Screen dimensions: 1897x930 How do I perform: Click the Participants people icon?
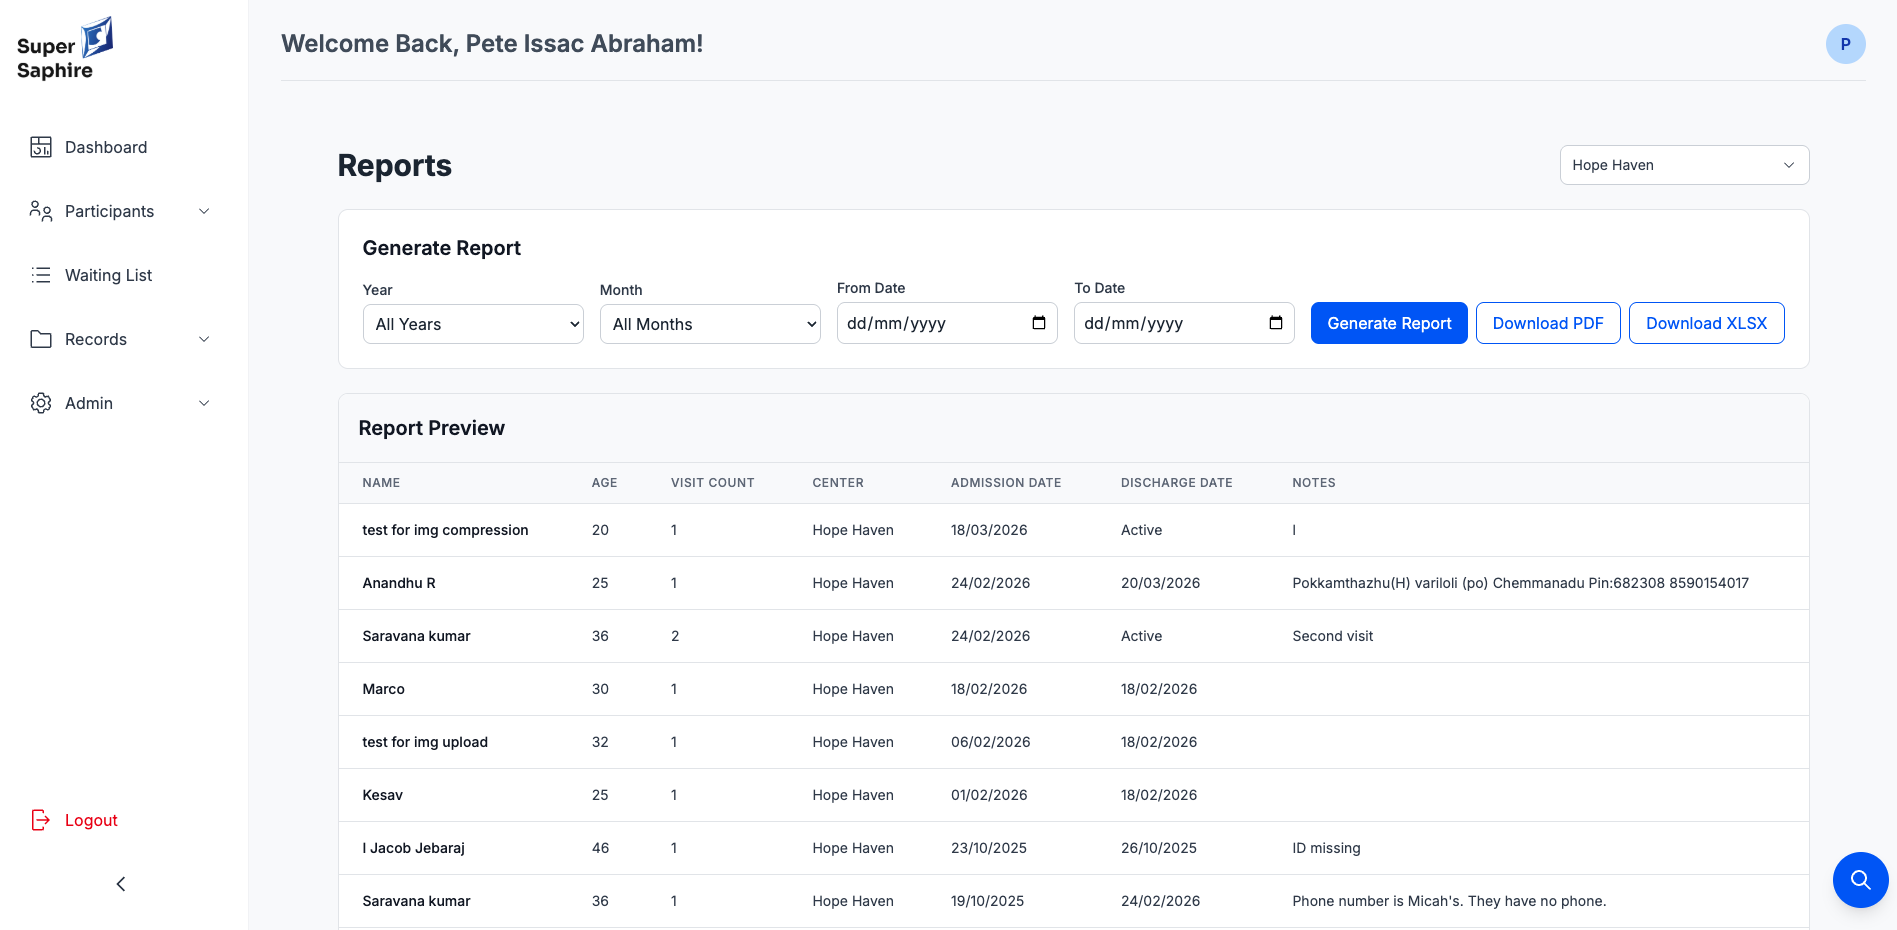point(41,211)
